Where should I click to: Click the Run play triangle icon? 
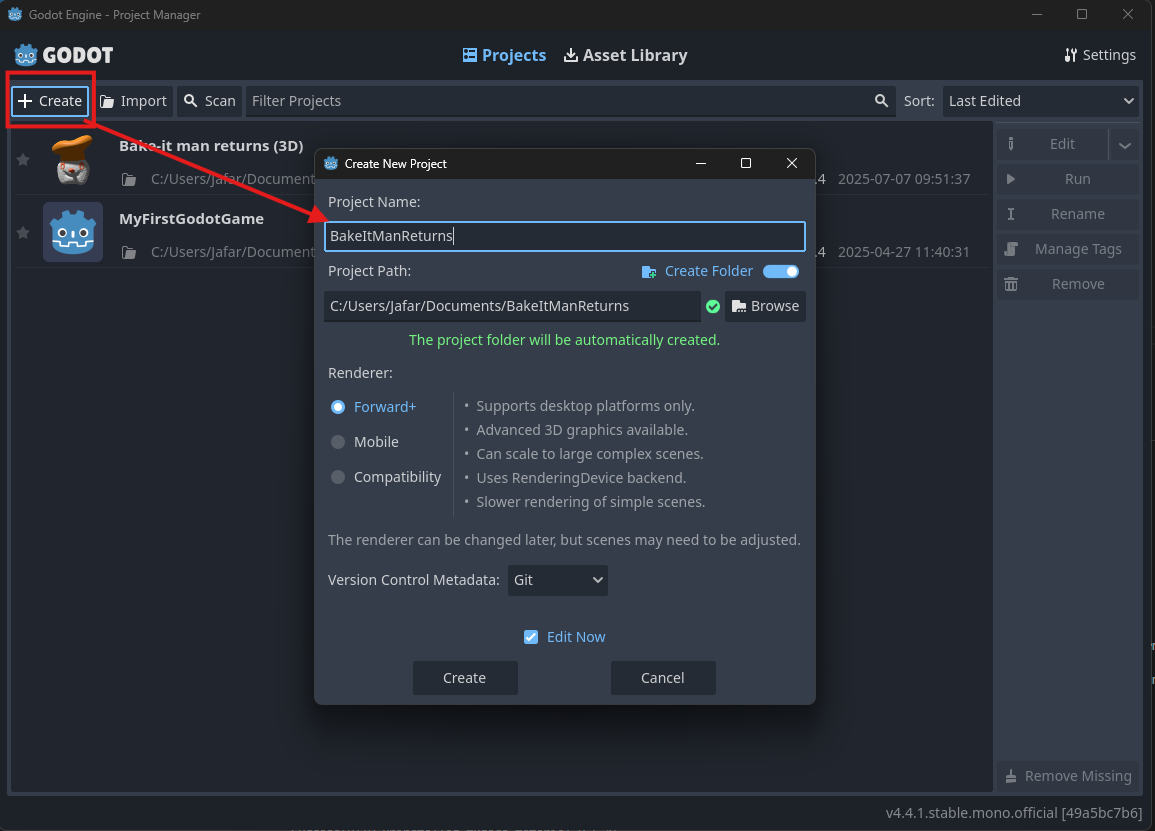(x=1011, y=179)
